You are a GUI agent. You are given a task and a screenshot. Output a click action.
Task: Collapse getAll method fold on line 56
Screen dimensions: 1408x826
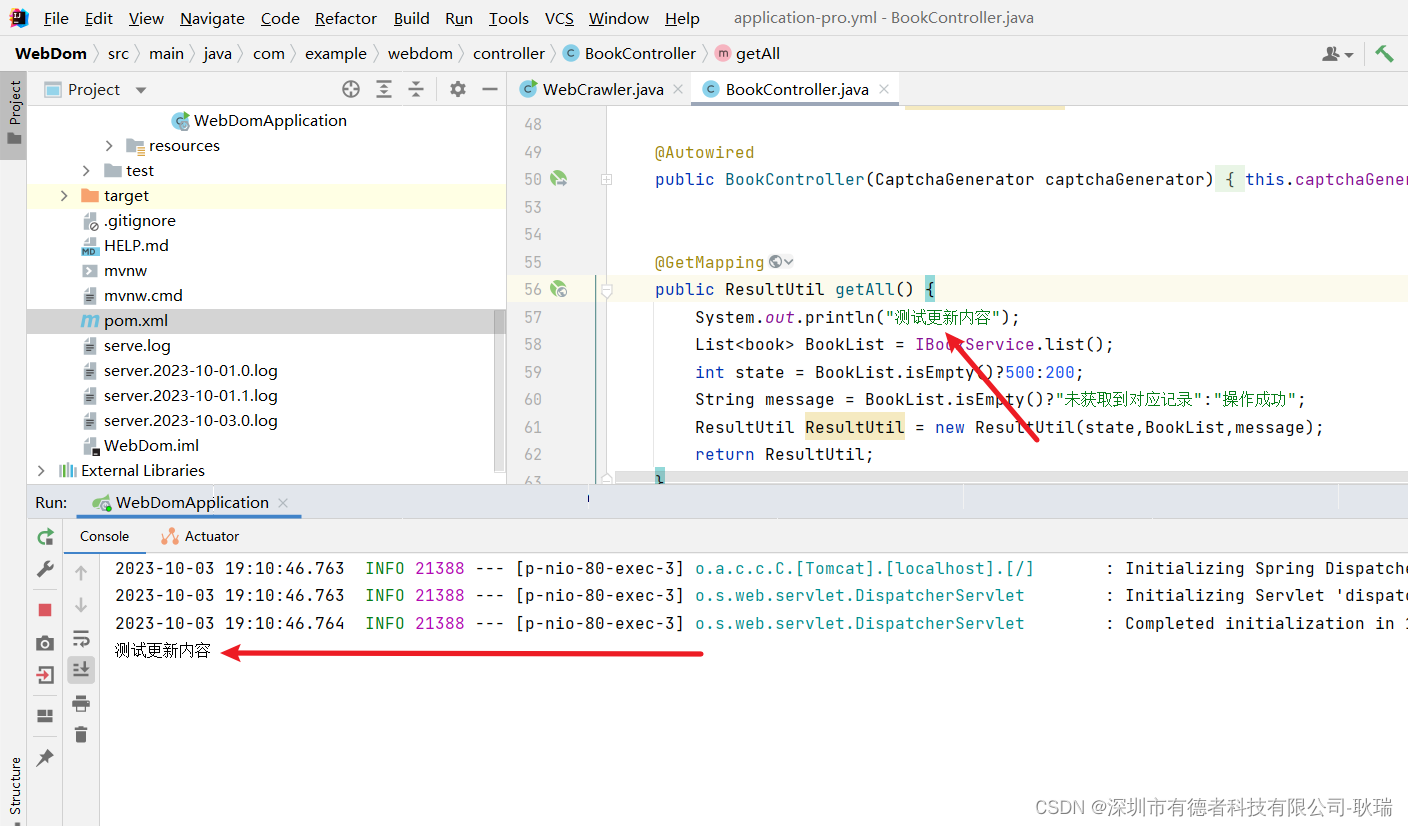click(x=606, y=290)
